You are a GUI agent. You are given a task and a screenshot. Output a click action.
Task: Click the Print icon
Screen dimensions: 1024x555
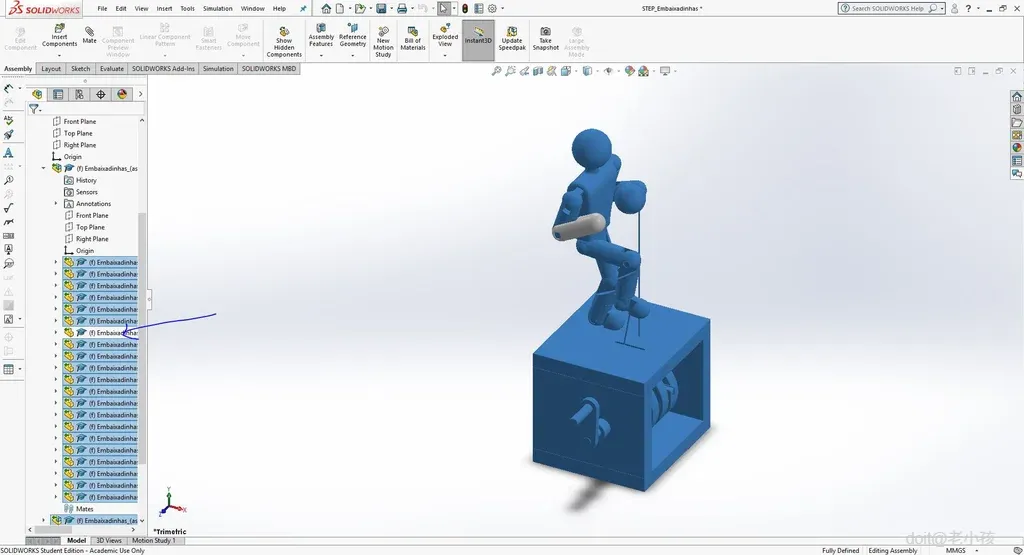(402, 8)
